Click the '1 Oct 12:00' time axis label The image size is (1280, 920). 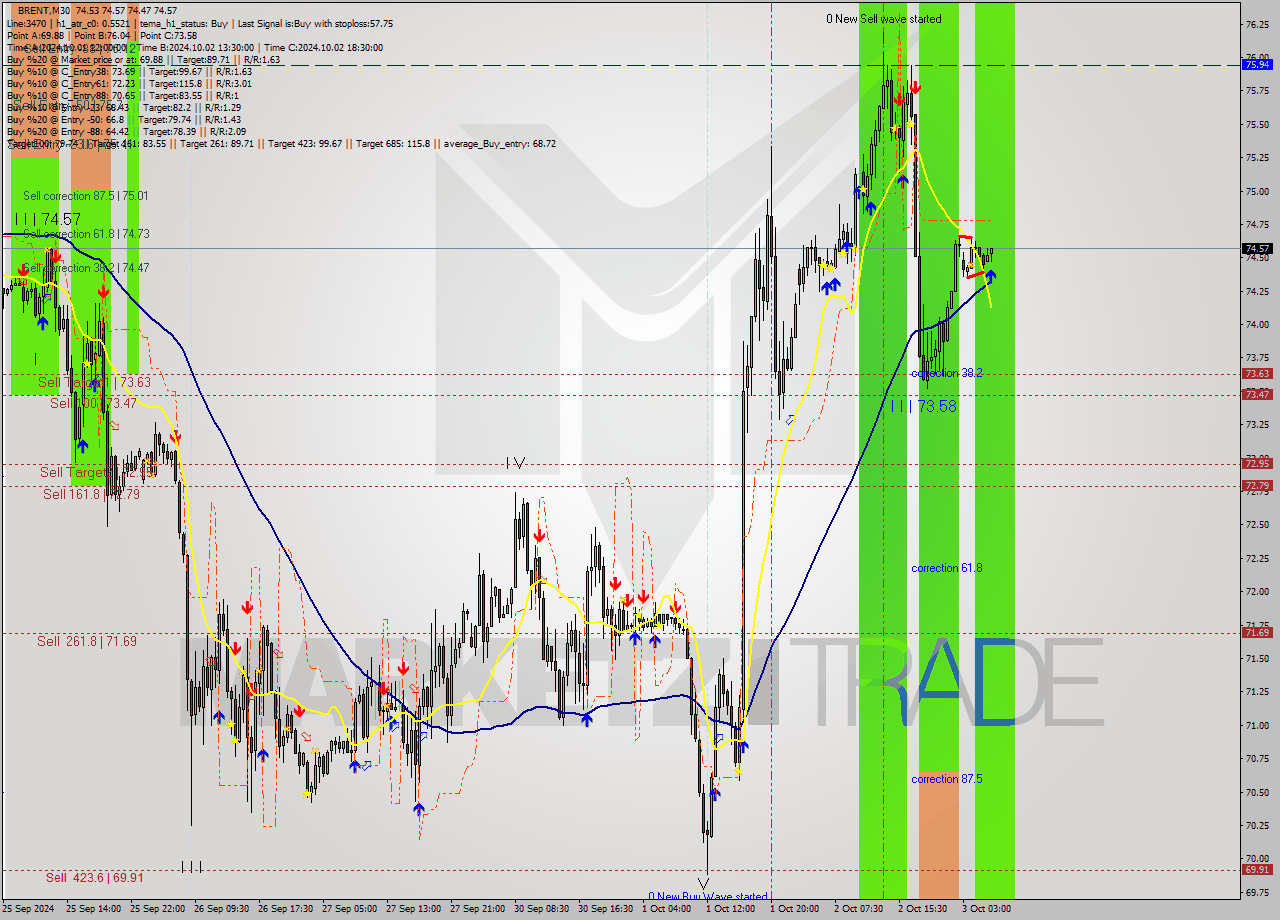point(730,909)
